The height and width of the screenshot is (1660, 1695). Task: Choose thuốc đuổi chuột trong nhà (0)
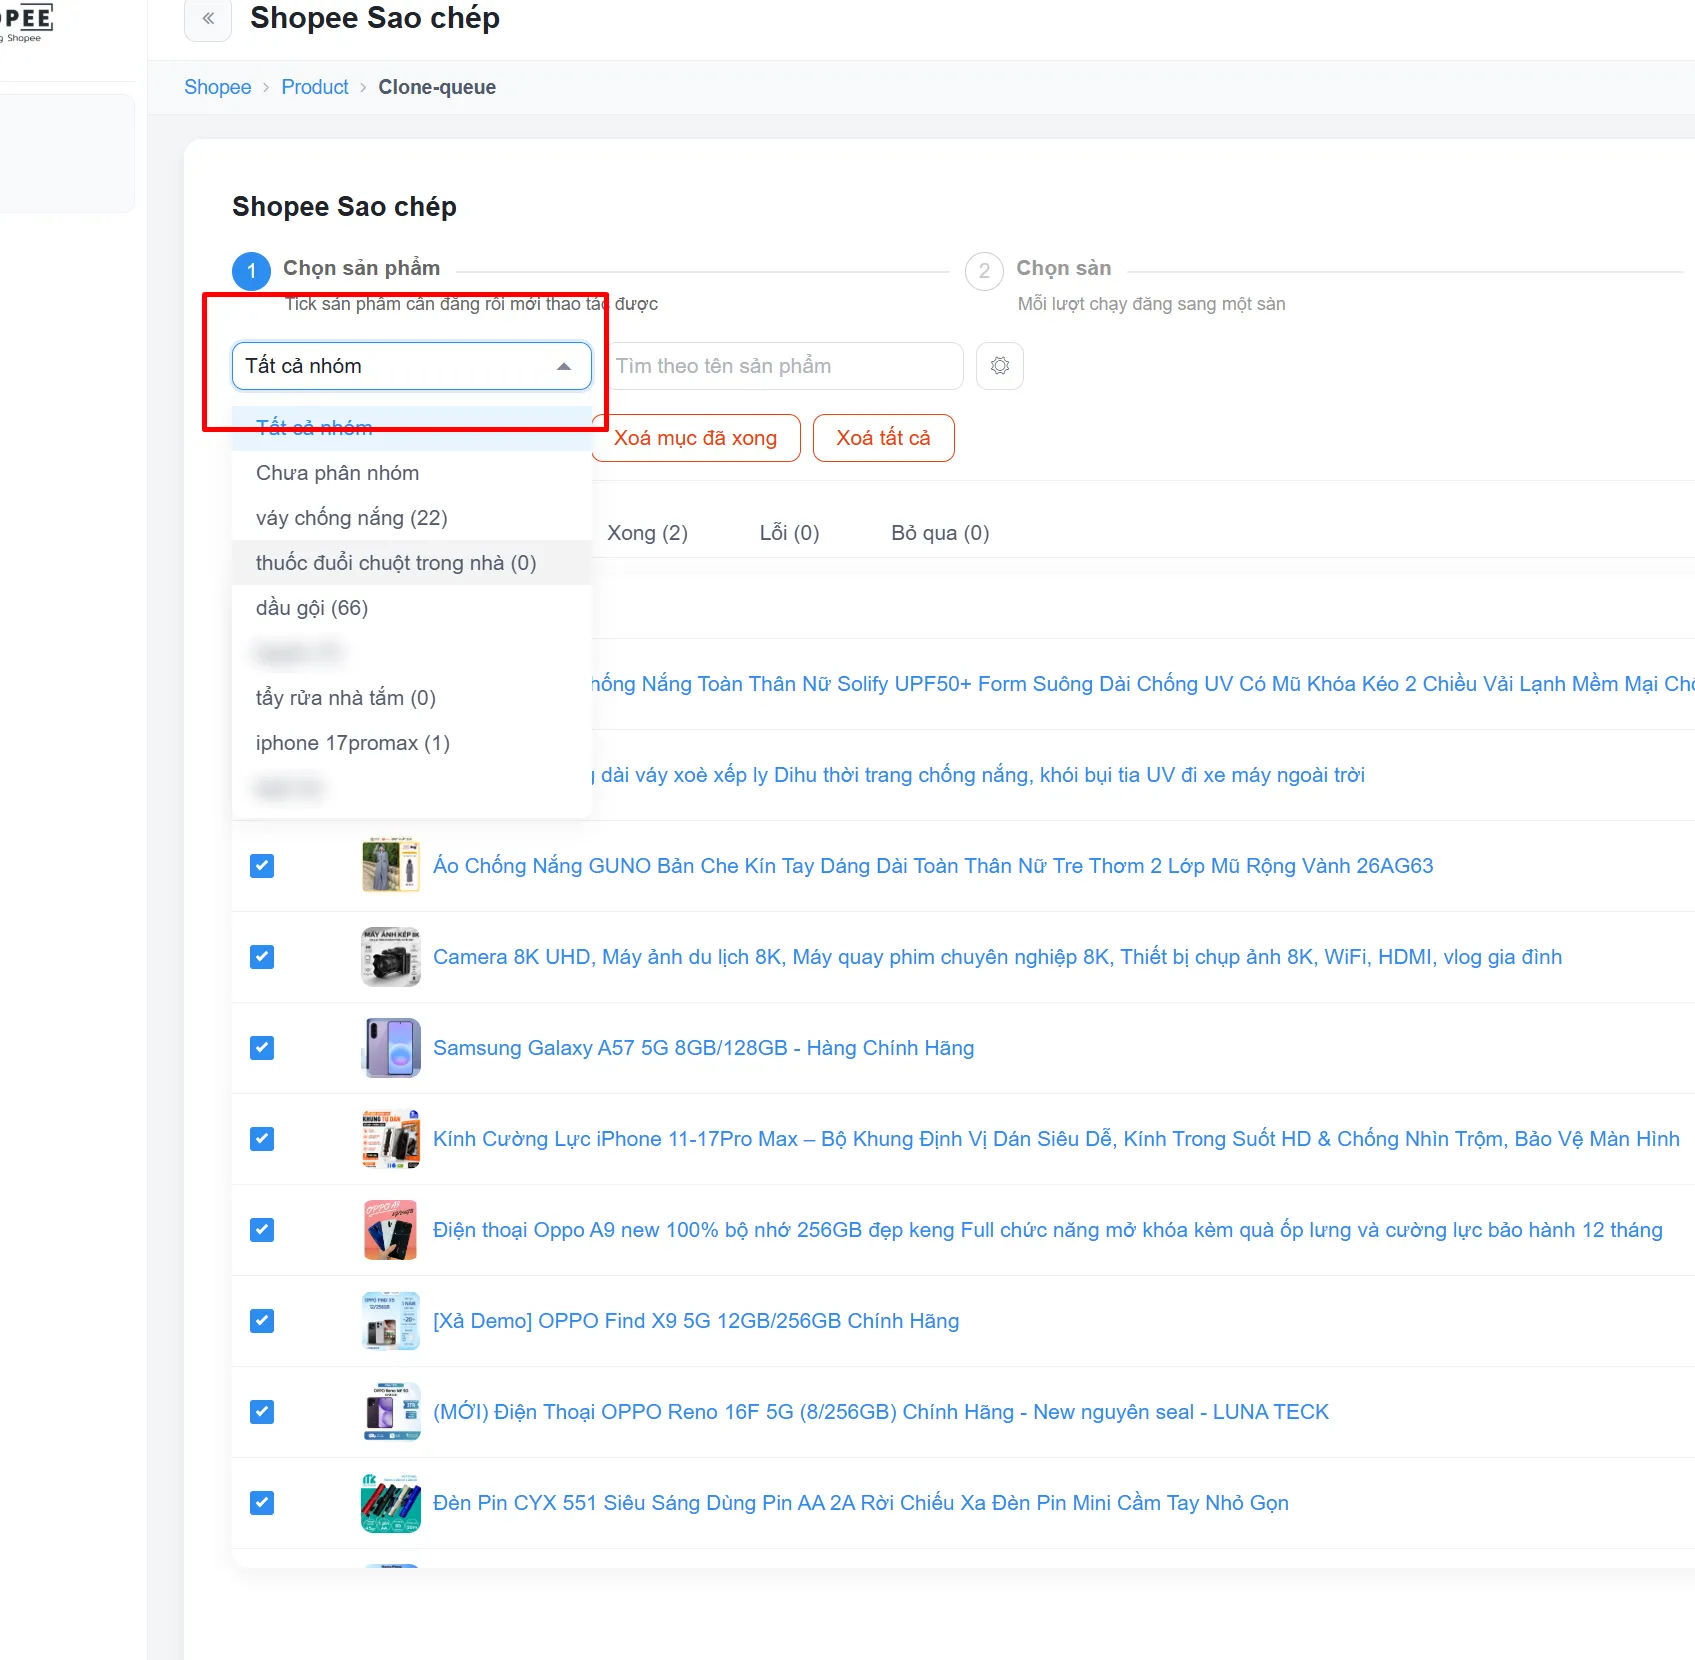[x=412, y=563]
